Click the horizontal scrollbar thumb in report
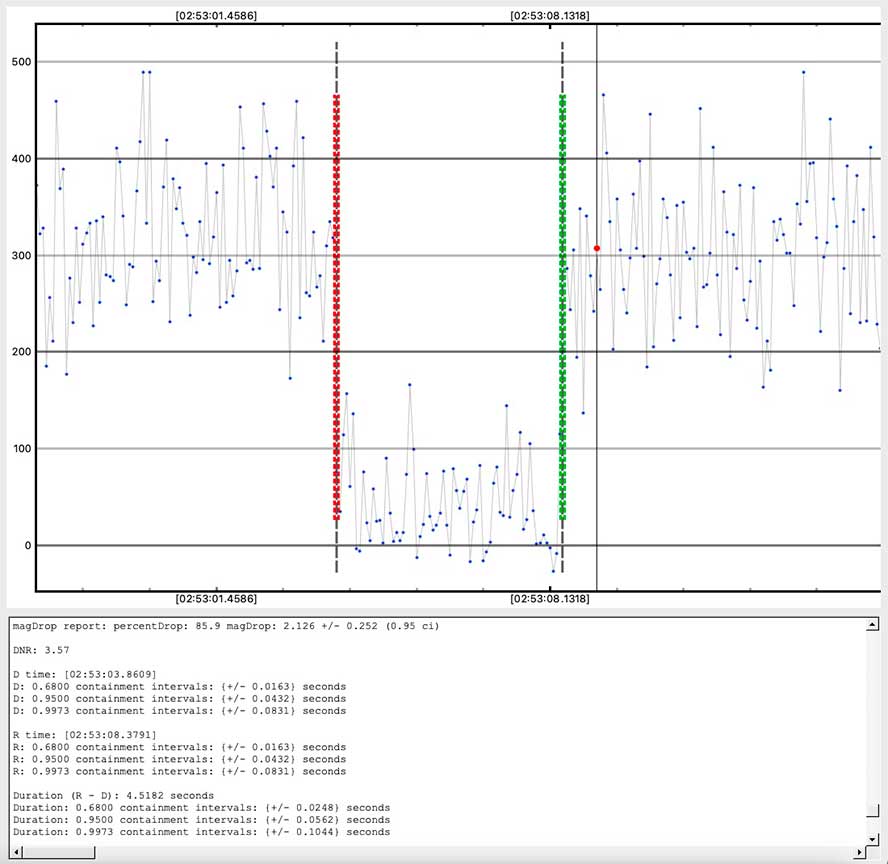888x864 pixels. pos(58,852)
